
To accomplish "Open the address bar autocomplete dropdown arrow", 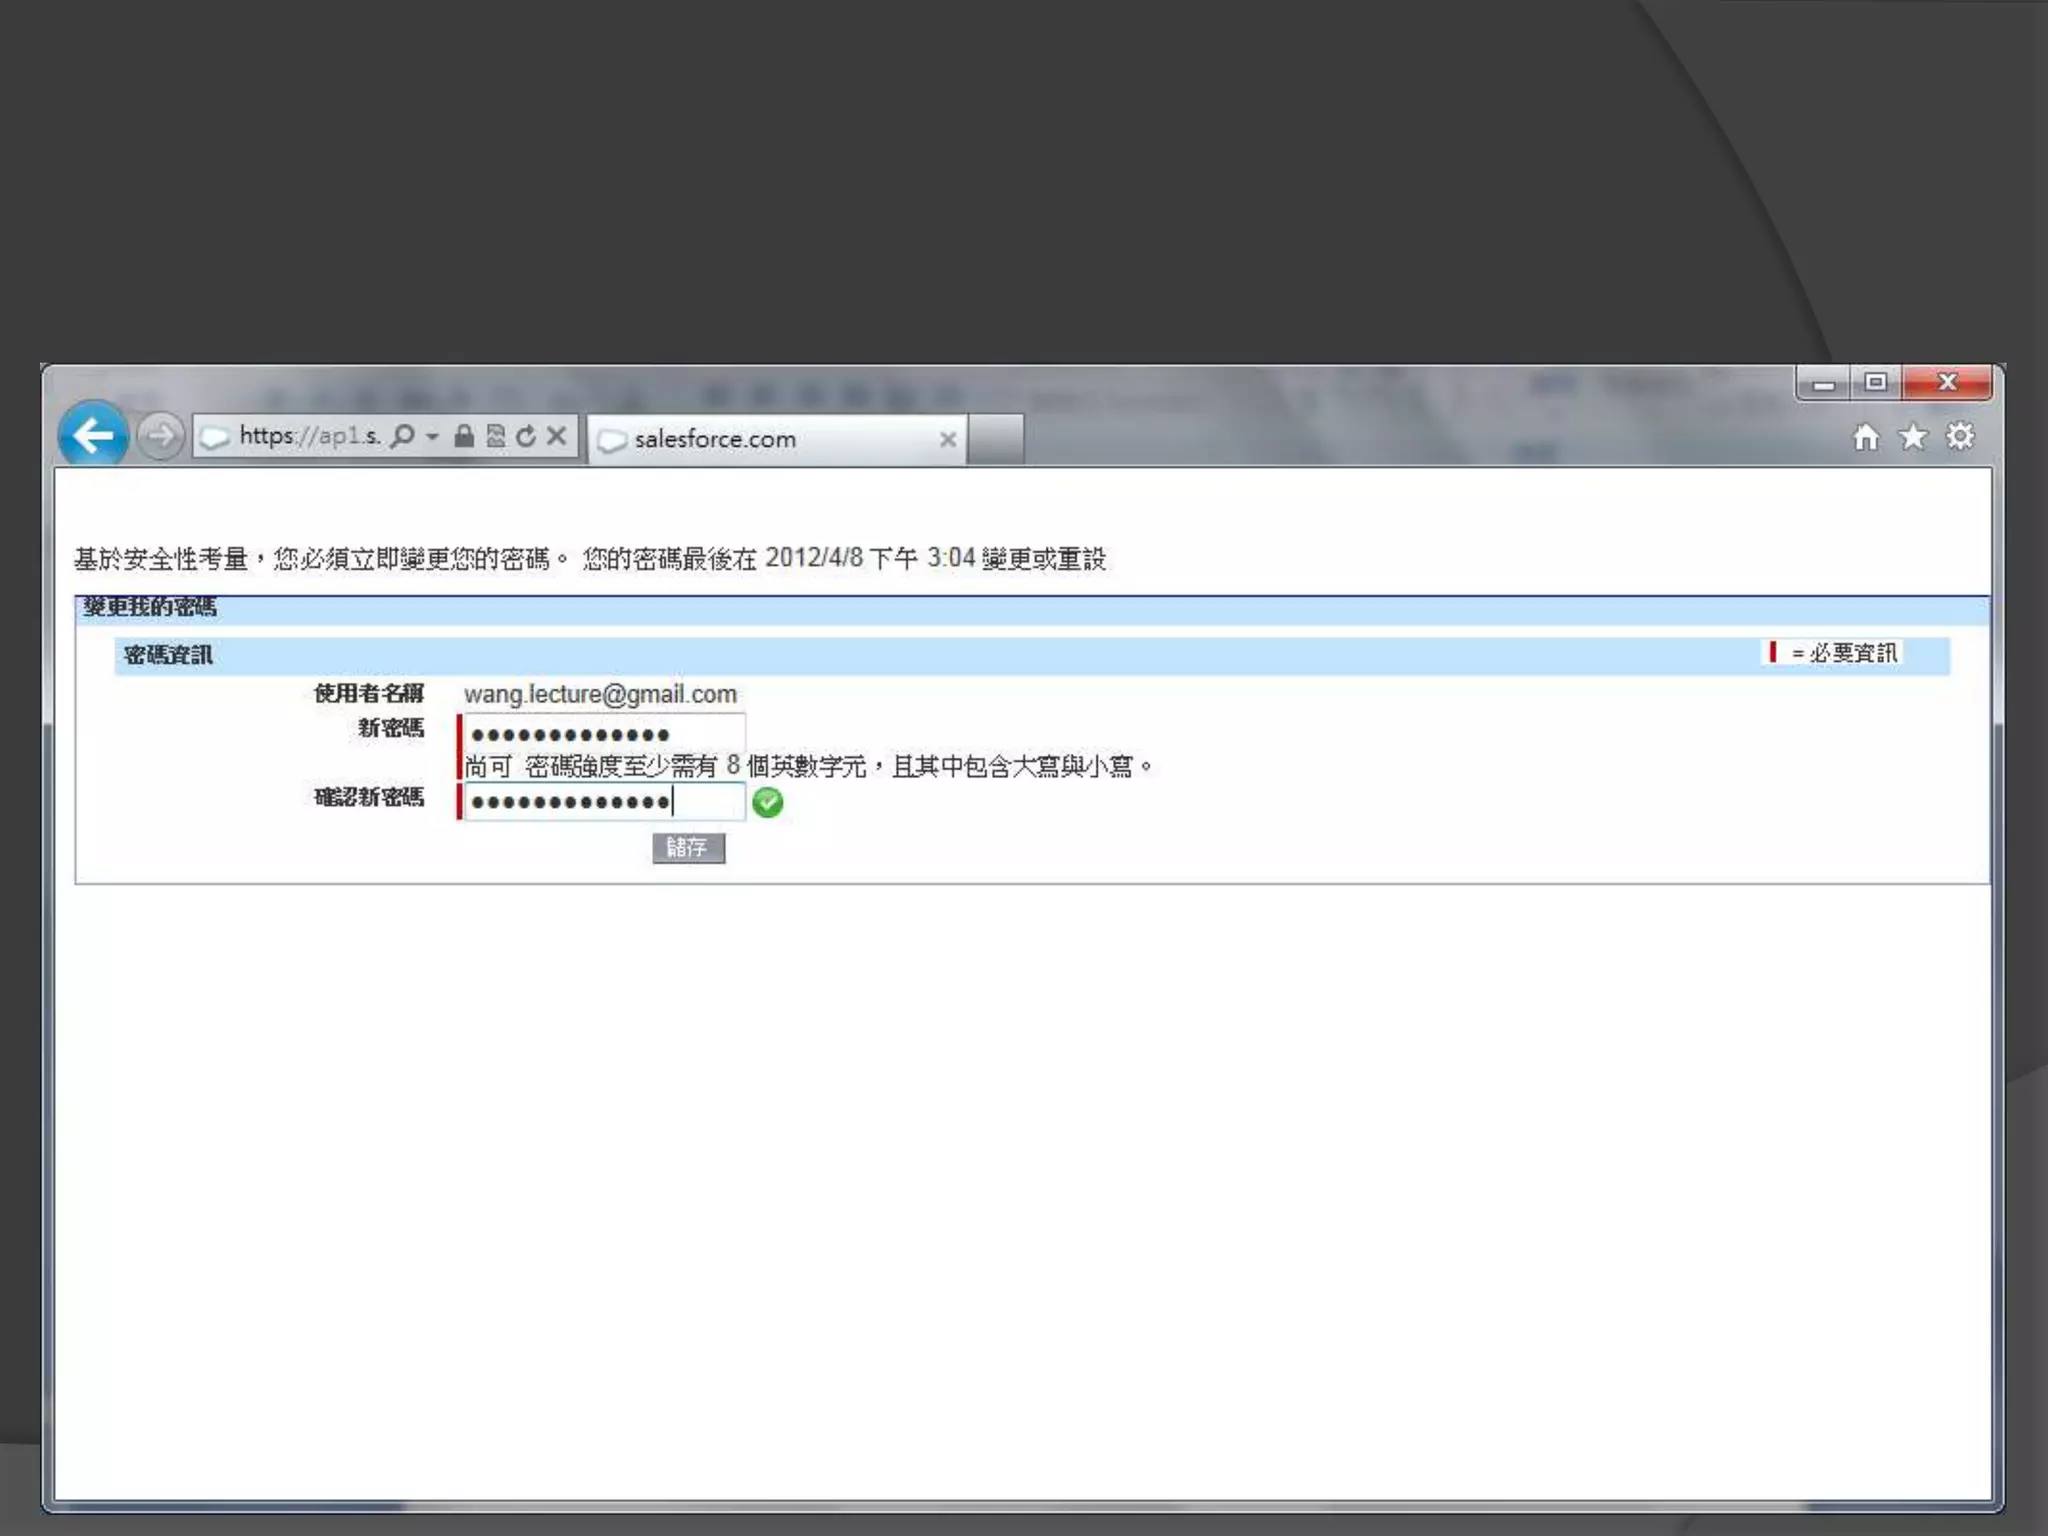I will click(x=432, y=437).
